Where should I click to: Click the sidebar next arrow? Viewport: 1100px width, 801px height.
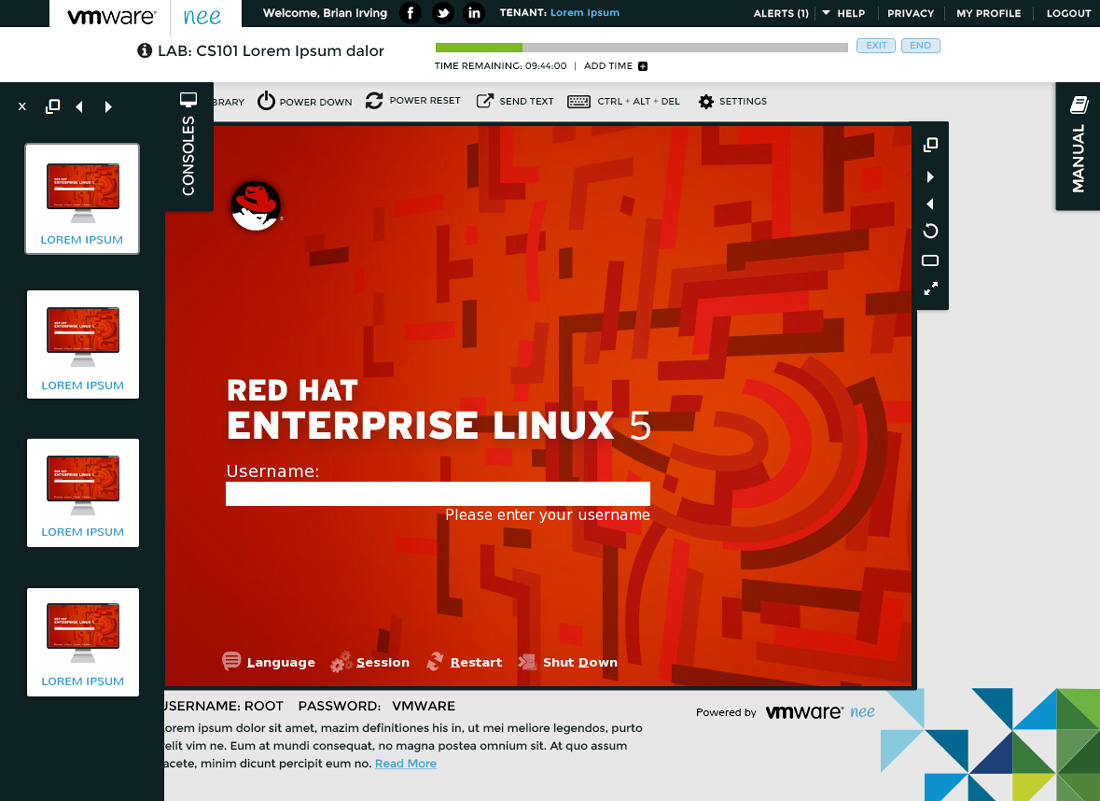click(x=108, y=107)
